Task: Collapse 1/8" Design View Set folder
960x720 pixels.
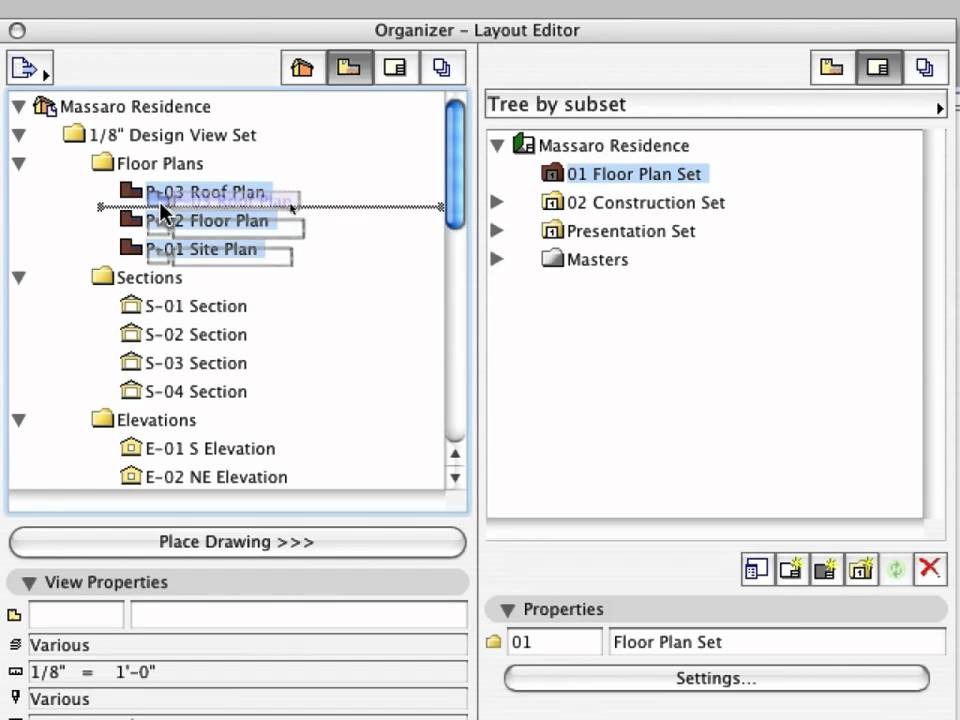Action: [x=19, y=135]
